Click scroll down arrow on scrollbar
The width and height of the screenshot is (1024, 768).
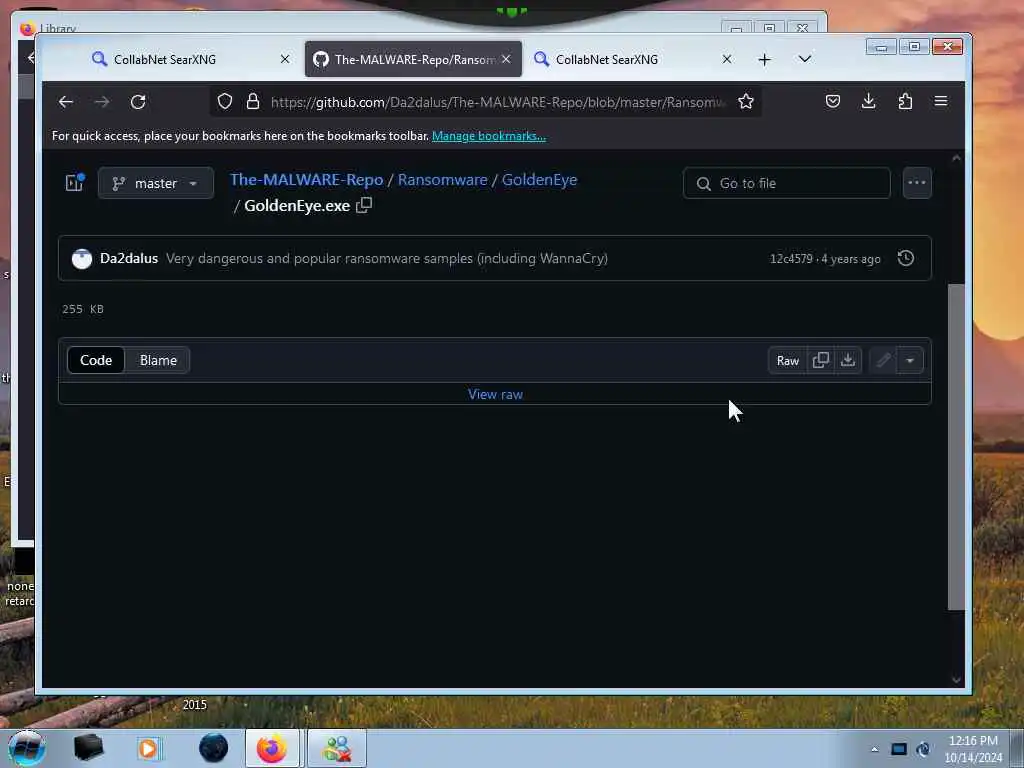click(956, 680)
